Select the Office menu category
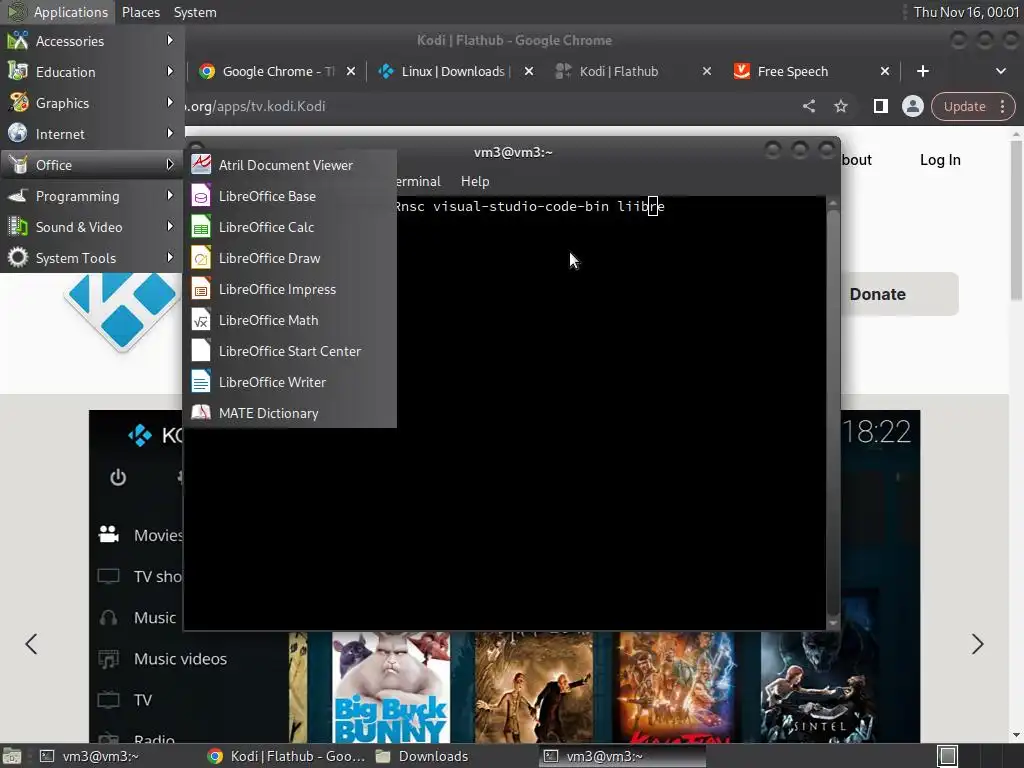 (92, 165)
